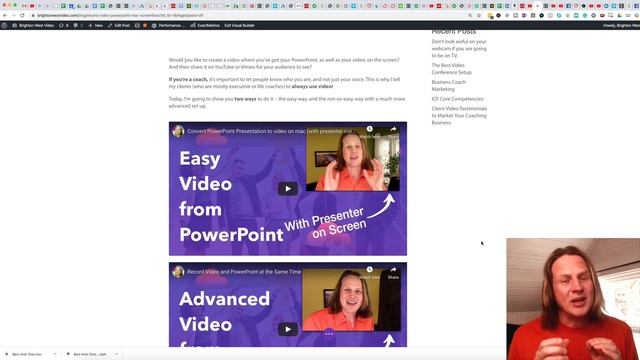The width and height of the screenshot is (640, 360).
Task: Click Watch later clock on Advanced Video
Action: tap(369, 269)
